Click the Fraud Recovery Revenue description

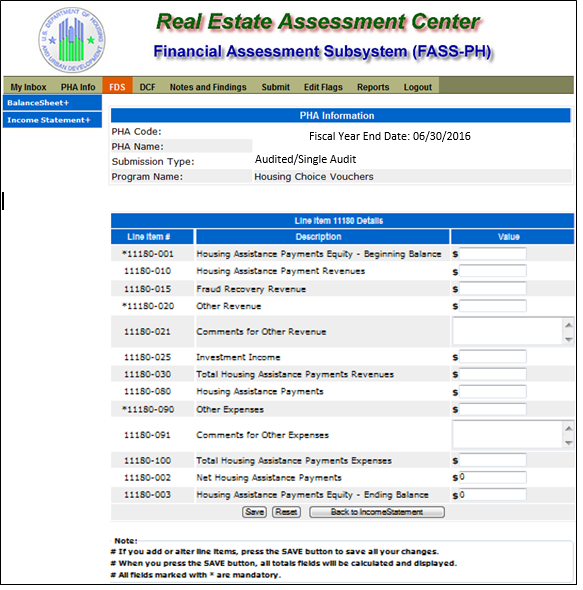pyautogui.click(x=251, y=289)
